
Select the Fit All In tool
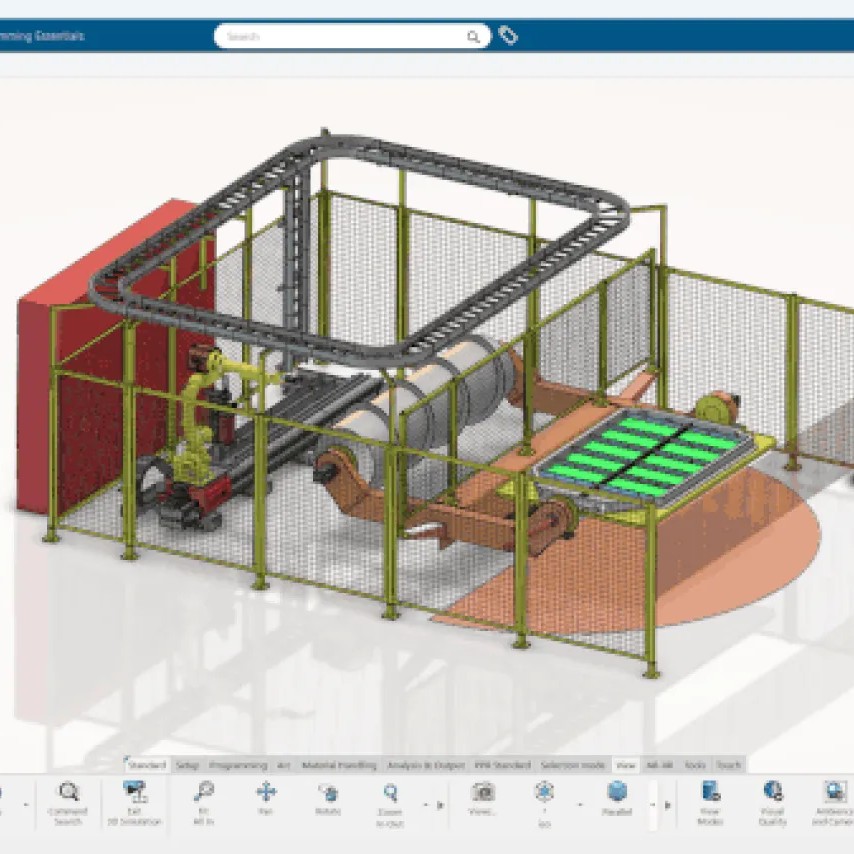[204, 793]
